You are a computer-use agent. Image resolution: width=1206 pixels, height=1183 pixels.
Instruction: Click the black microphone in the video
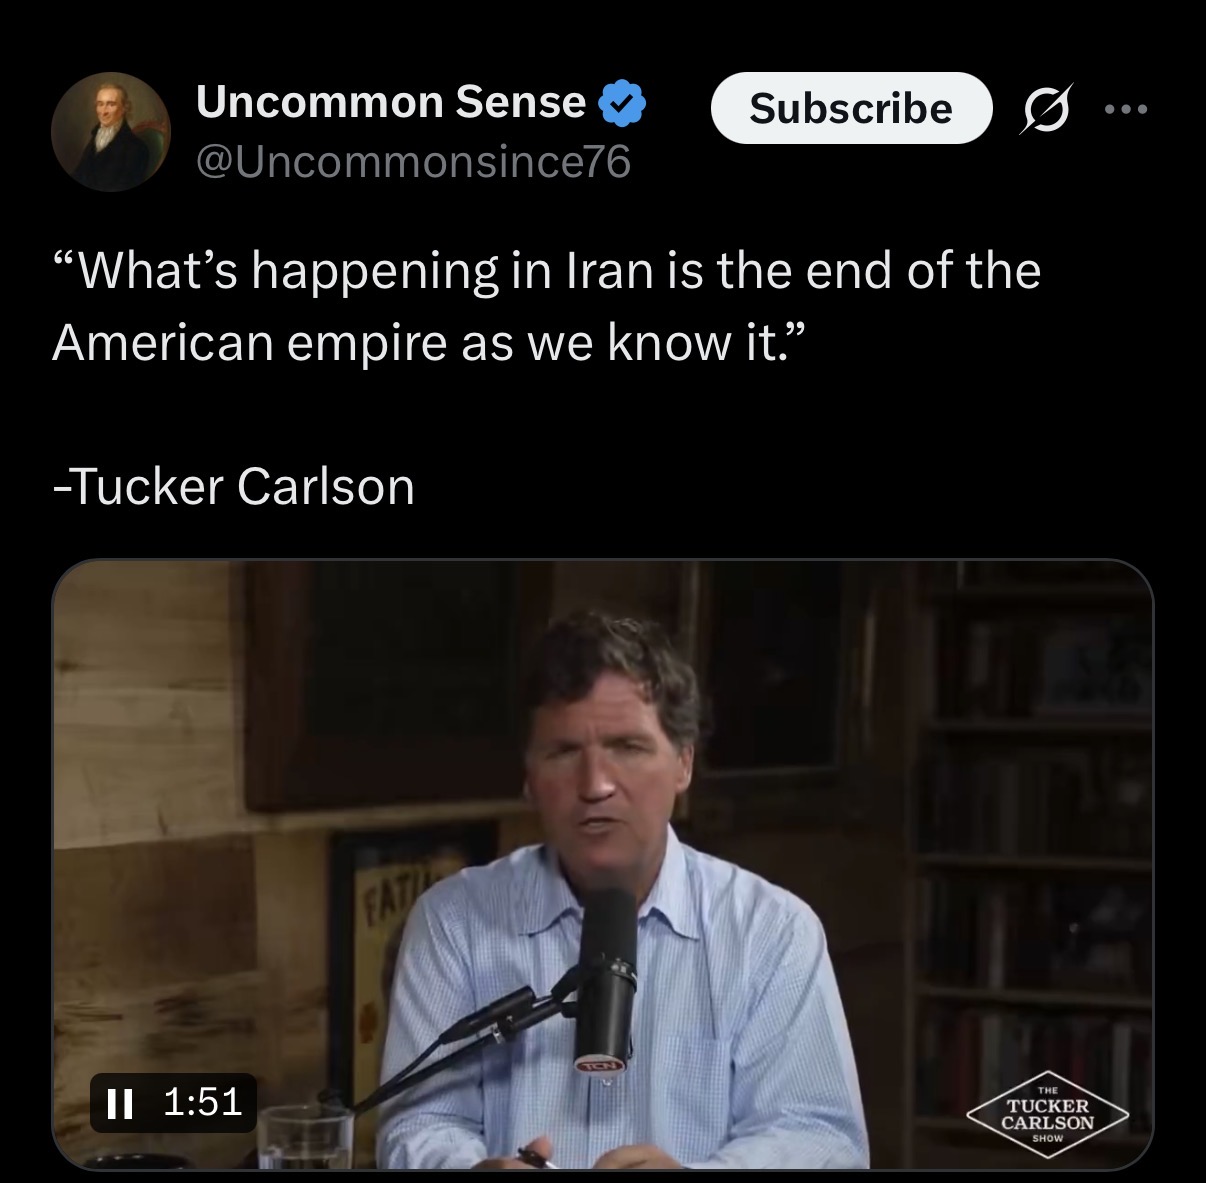point(606,978)
